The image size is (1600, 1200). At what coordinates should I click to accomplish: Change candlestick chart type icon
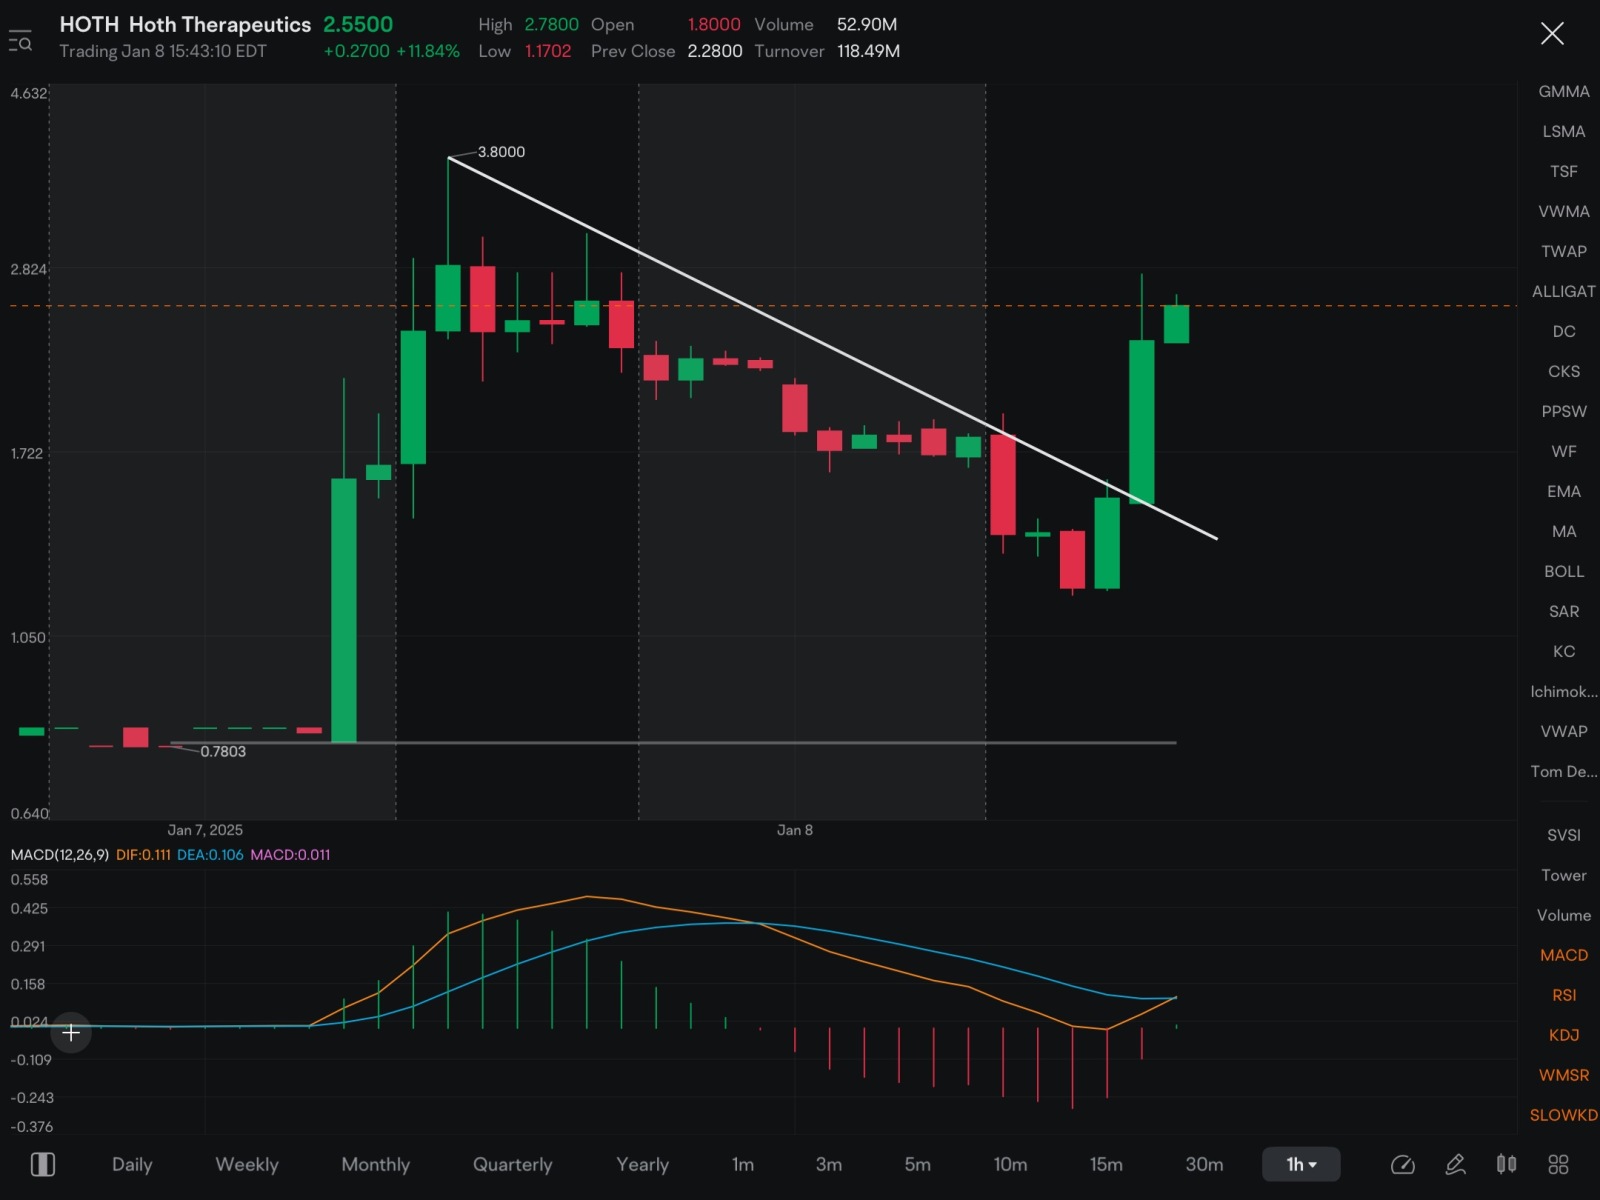pyautogui.click(x=1506, y=1164)
